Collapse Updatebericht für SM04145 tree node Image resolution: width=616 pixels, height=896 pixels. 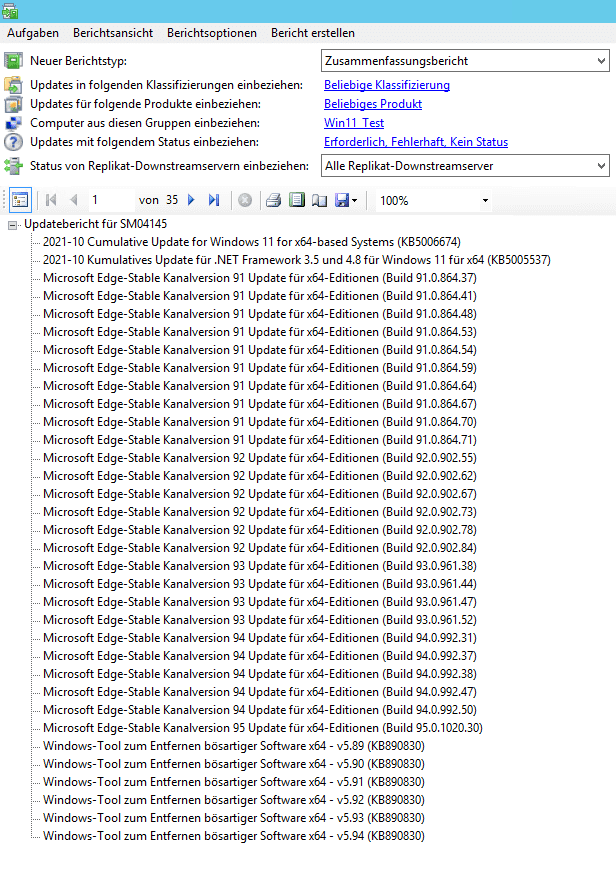(12, 225)
